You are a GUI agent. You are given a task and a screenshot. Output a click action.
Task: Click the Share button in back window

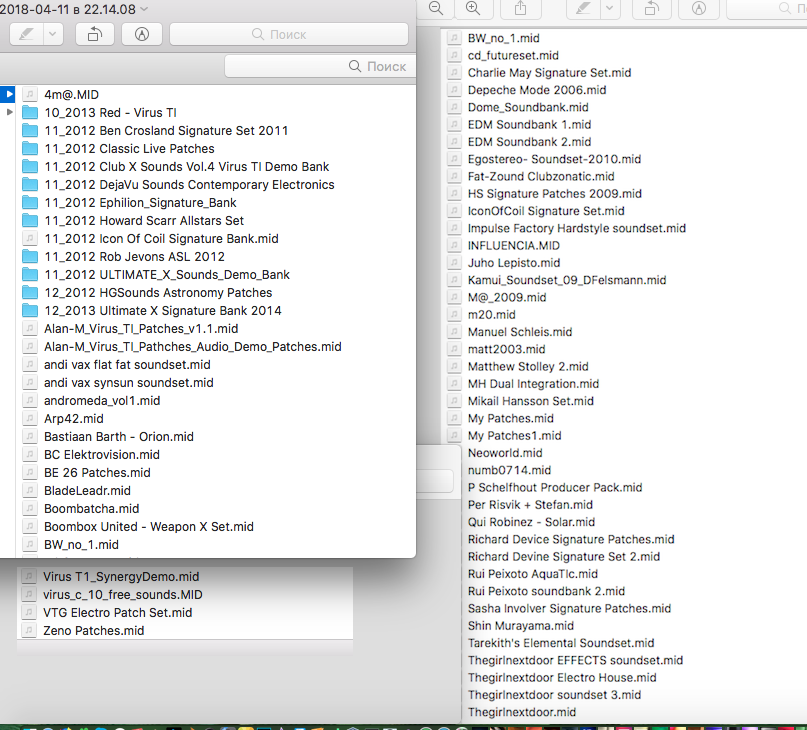pos(521,8)
